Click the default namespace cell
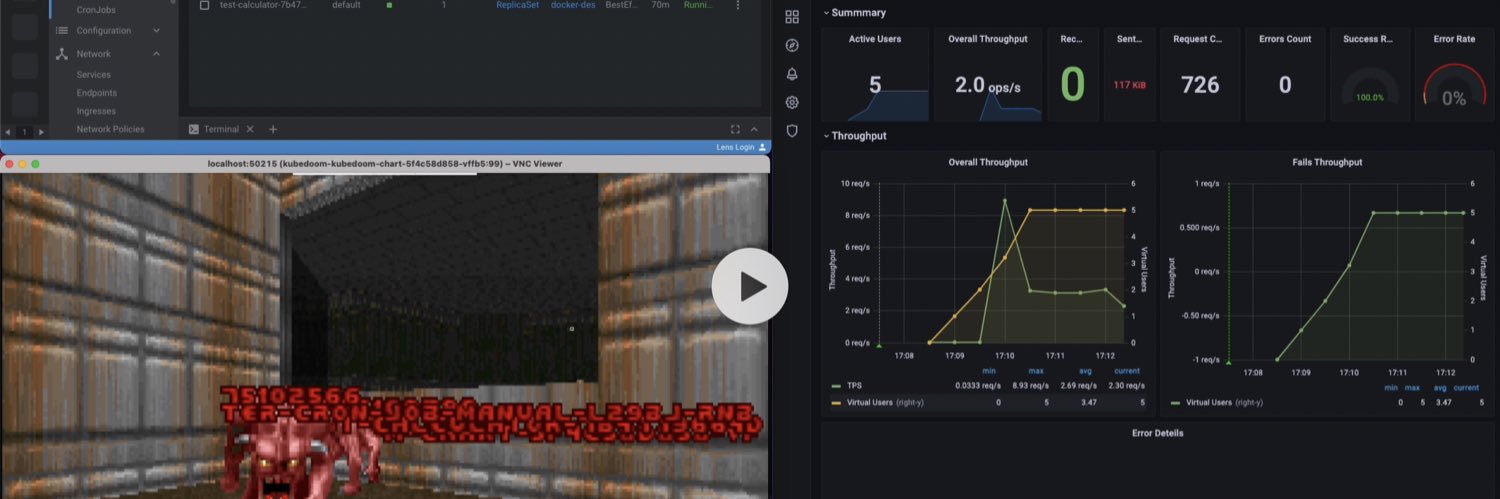 click(347, 5)
